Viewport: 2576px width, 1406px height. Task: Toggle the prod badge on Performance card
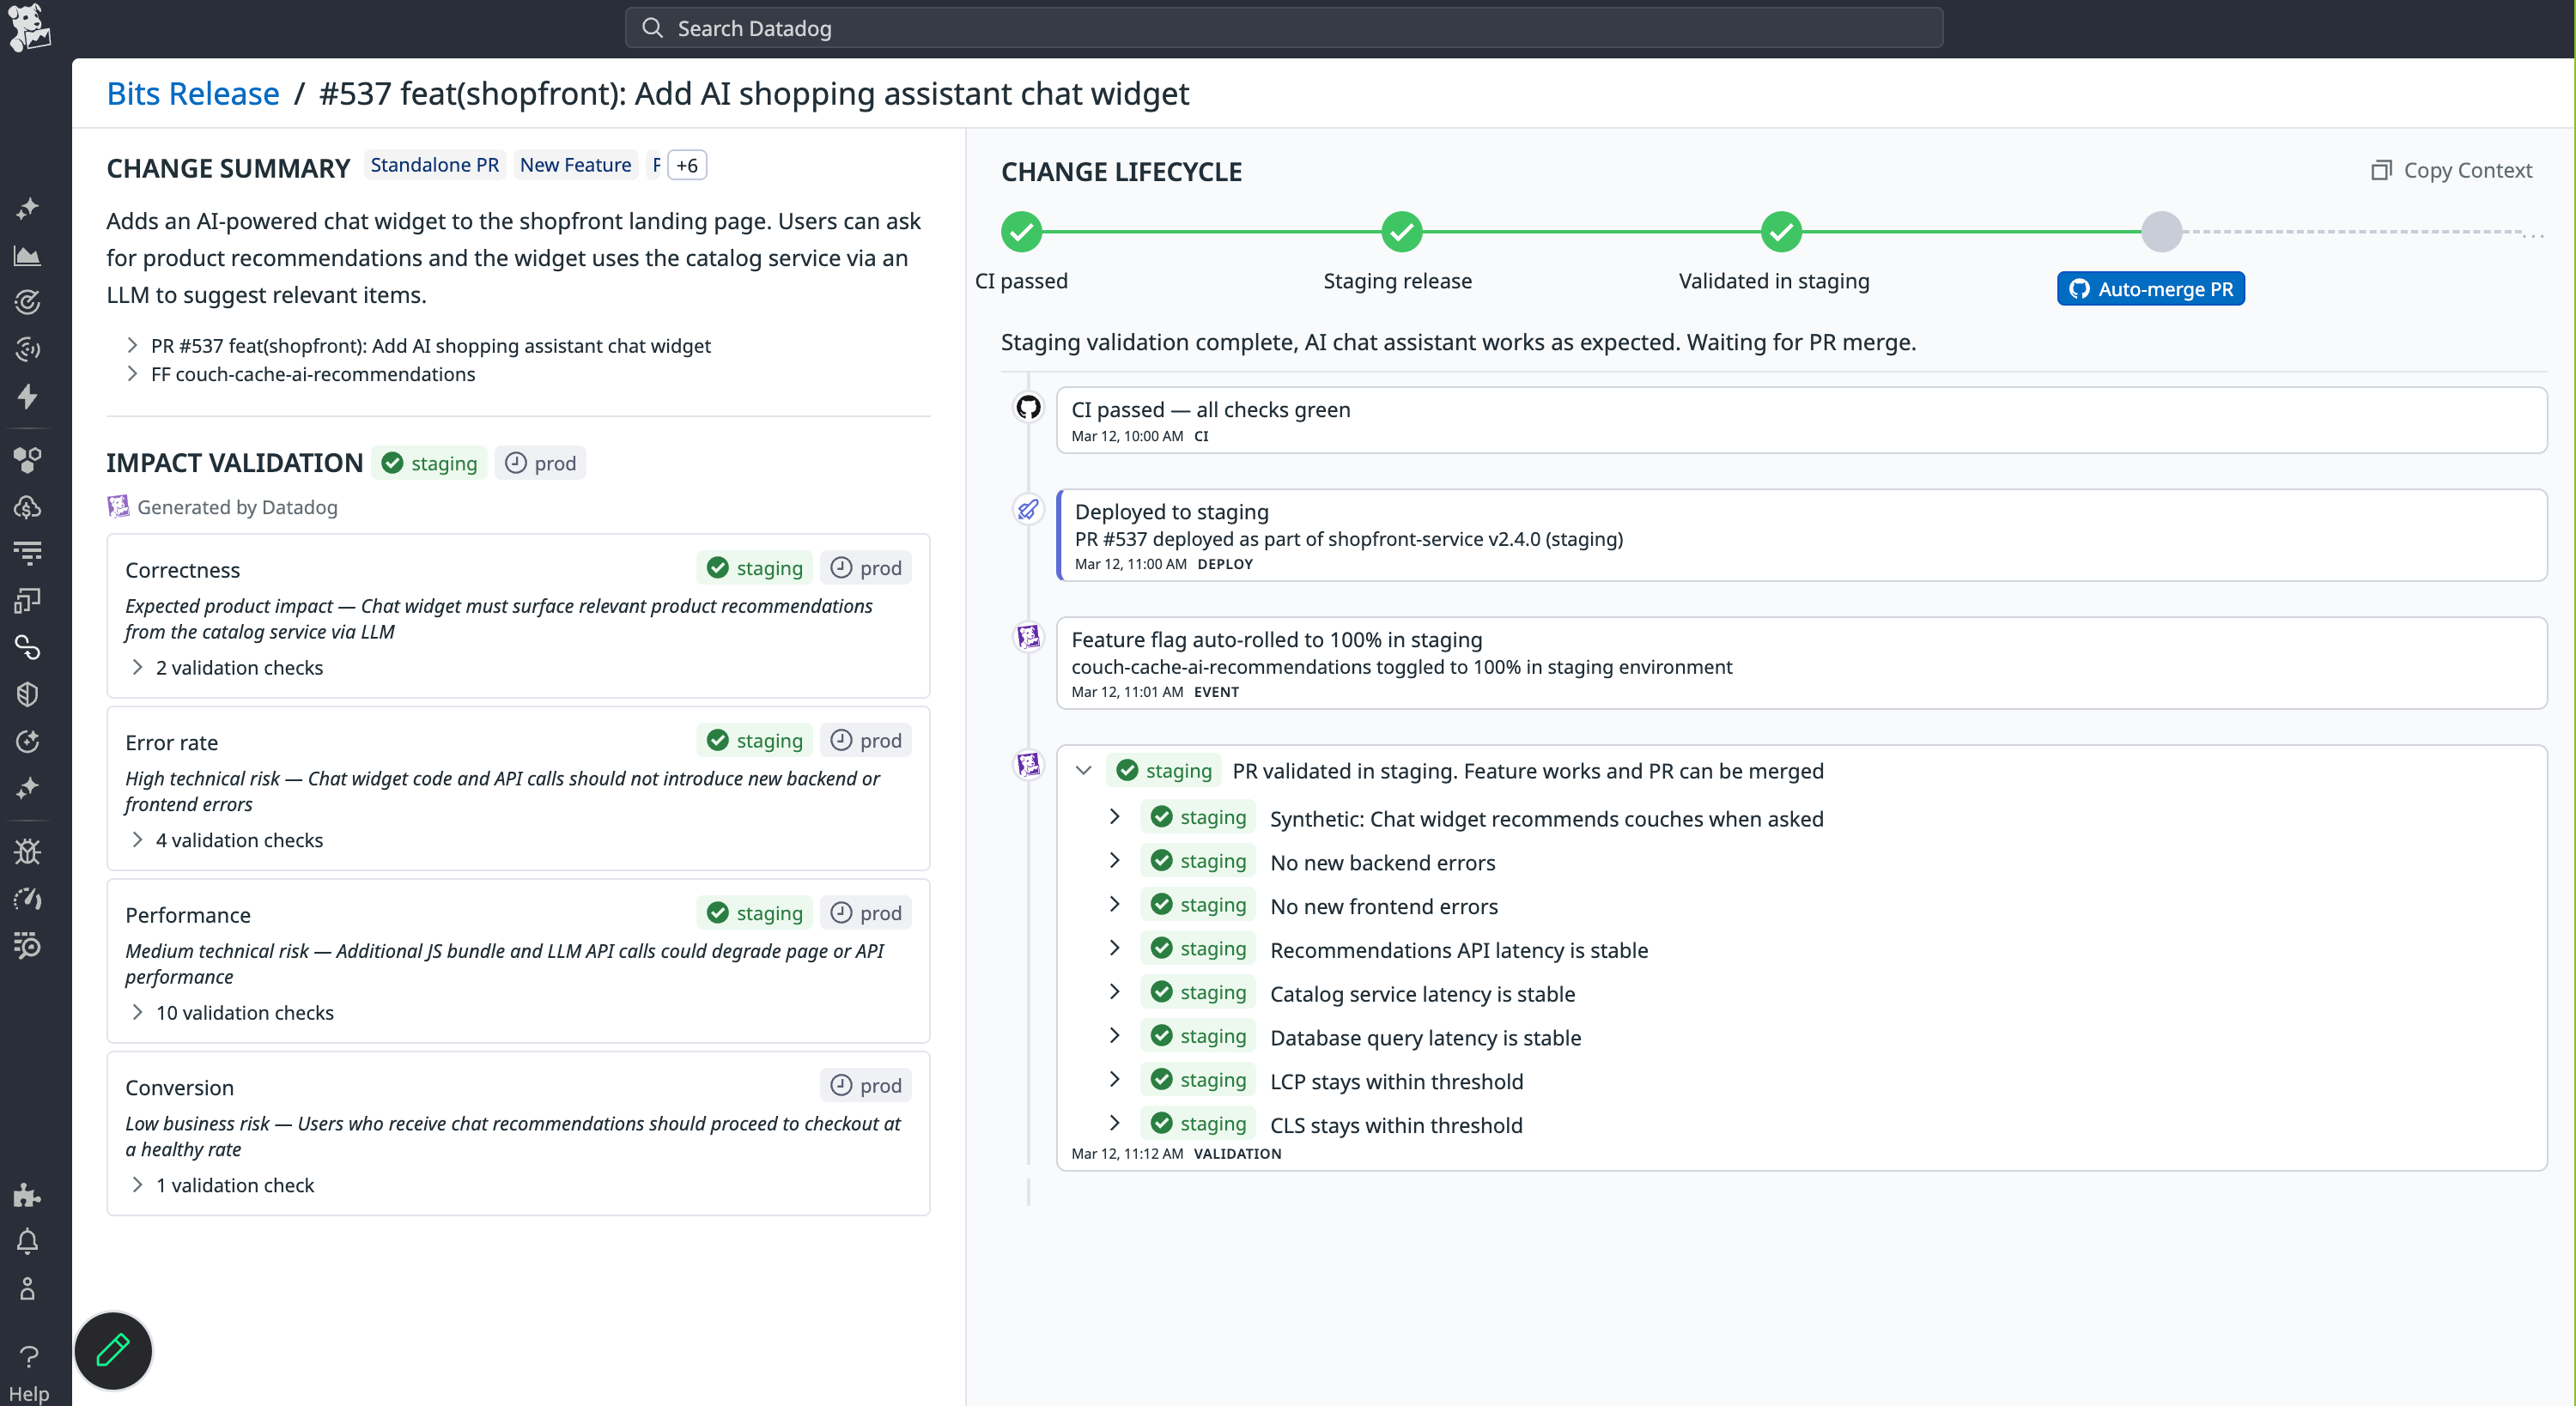click(866, 913)
